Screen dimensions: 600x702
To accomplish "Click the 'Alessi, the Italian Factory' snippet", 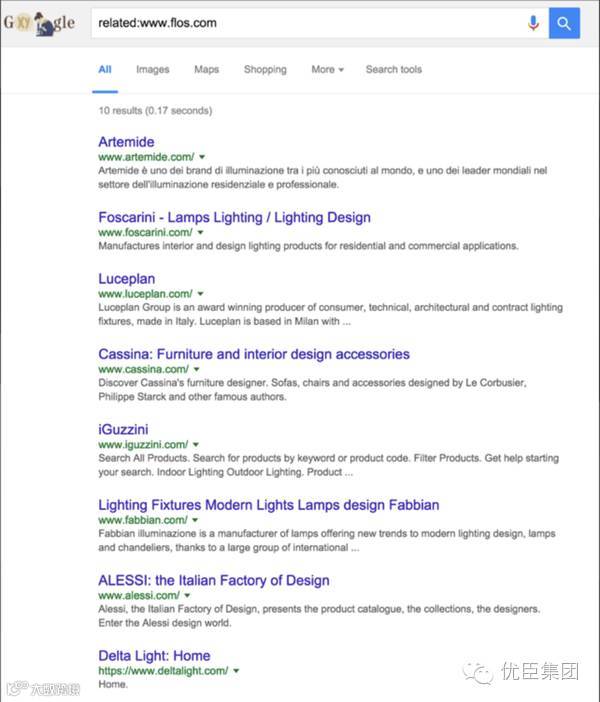I will point(319,616).
